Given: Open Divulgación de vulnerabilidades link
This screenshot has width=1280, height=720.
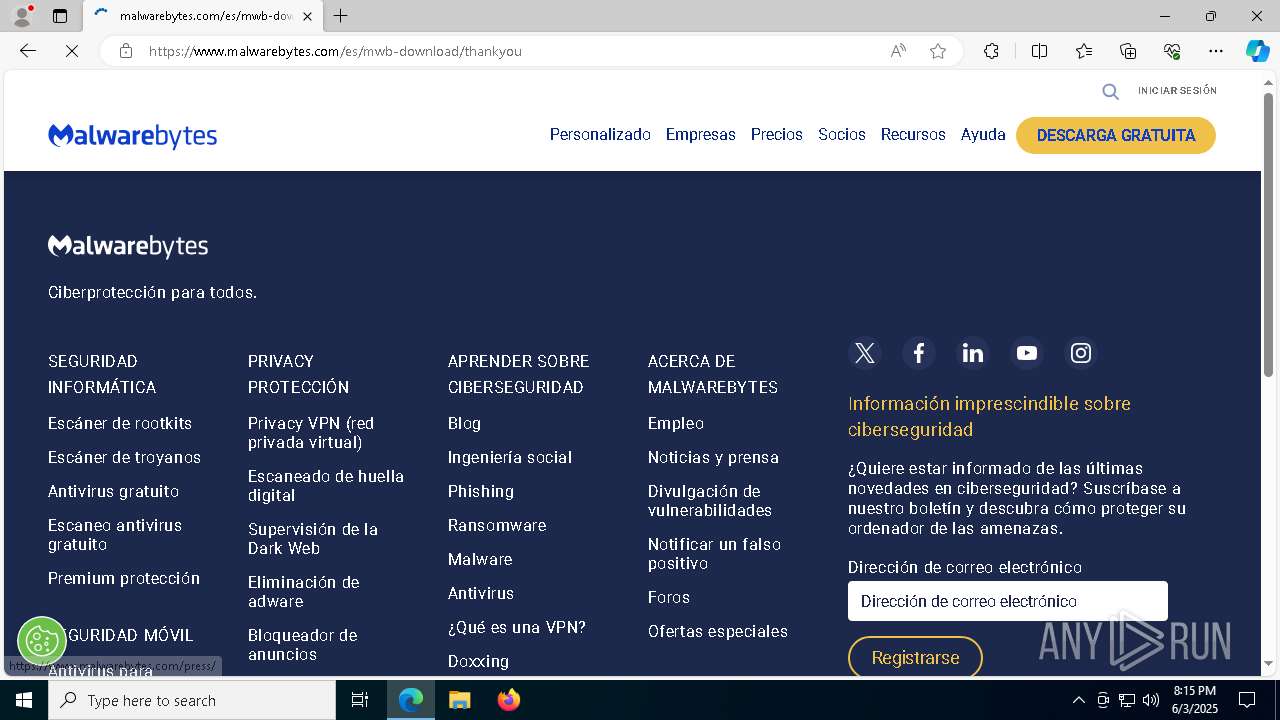Looking at the screenshot, I should tap(710, 501).
